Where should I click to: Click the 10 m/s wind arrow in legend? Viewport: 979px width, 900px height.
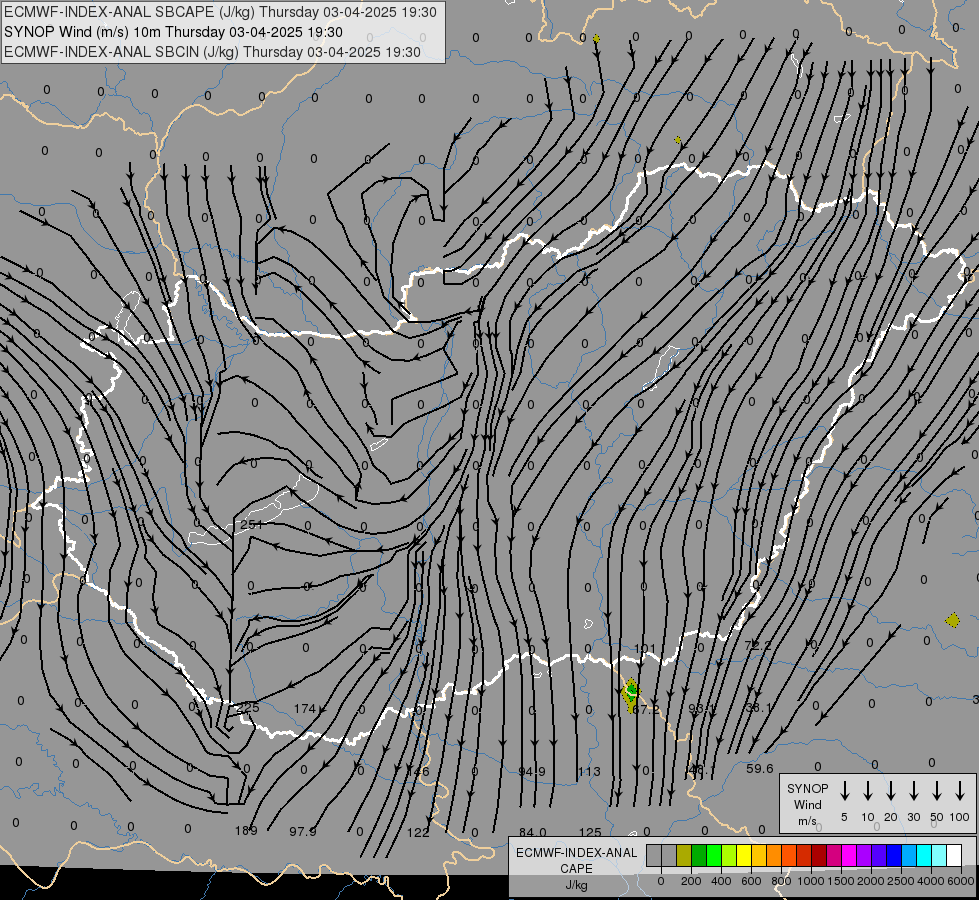[x=868, y=790]
